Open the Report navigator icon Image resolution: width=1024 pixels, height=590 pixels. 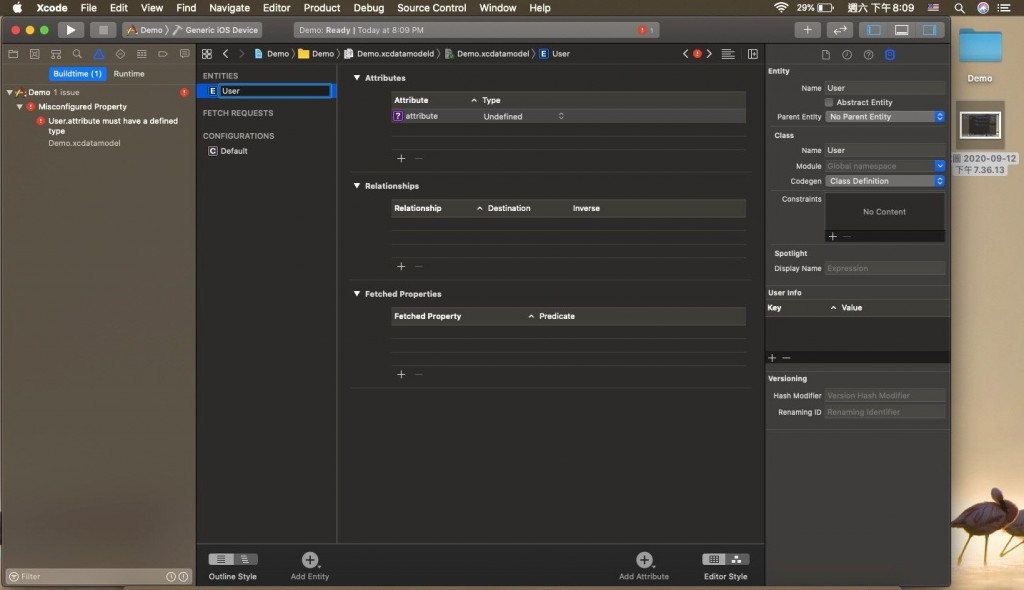click(185, 54)
